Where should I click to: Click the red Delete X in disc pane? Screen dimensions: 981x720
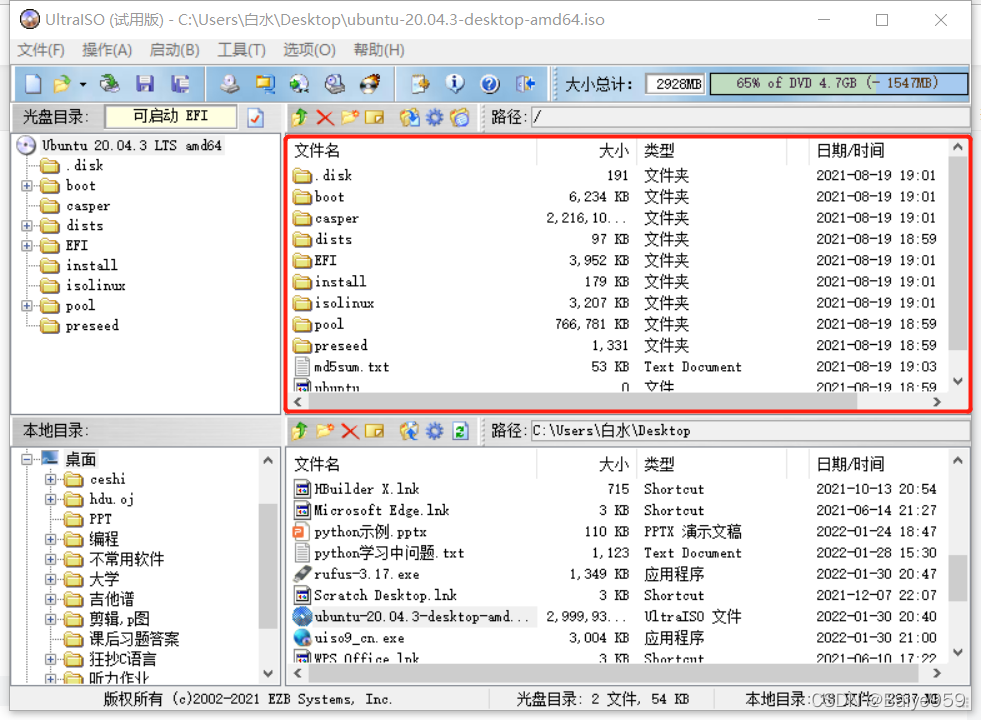325,117
